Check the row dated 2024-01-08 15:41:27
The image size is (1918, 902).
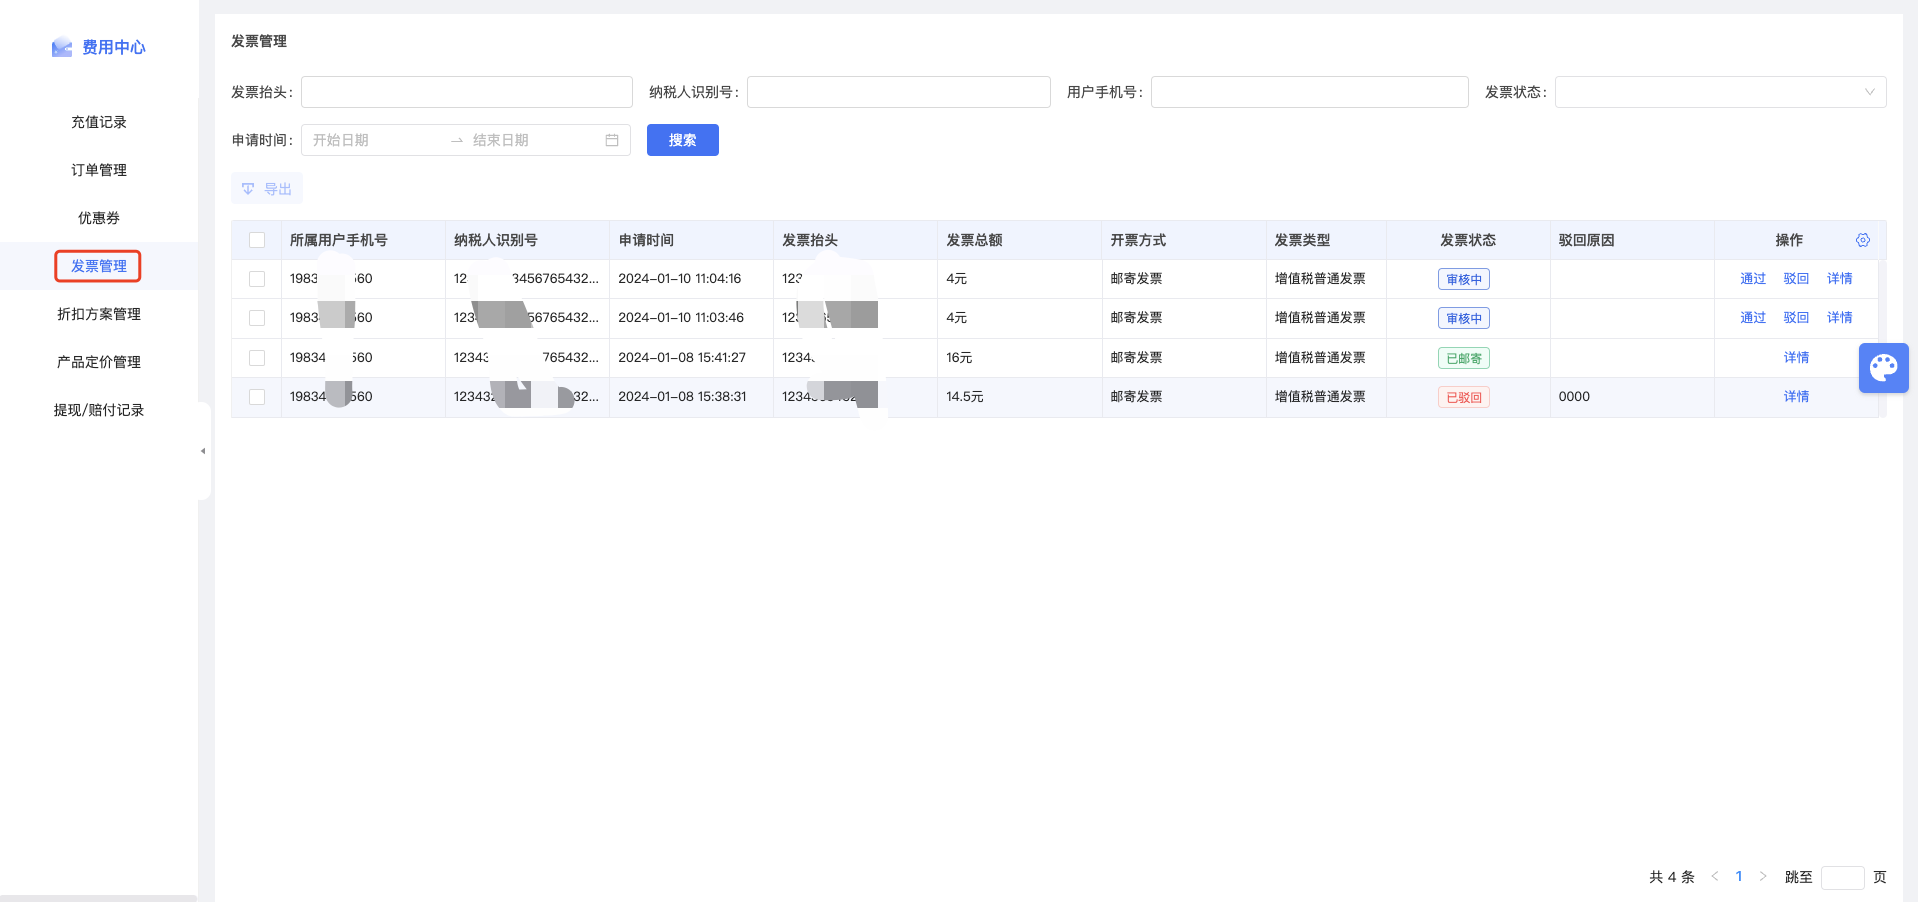pyautogui.click(x=257, y=357)
